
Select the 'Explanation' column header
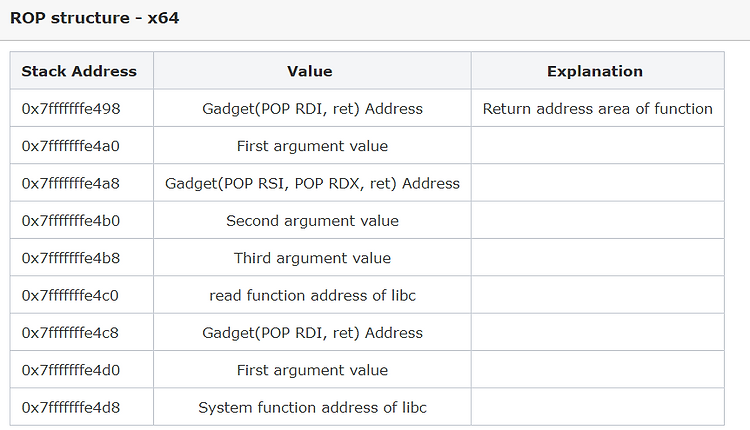tap(595, 71)
